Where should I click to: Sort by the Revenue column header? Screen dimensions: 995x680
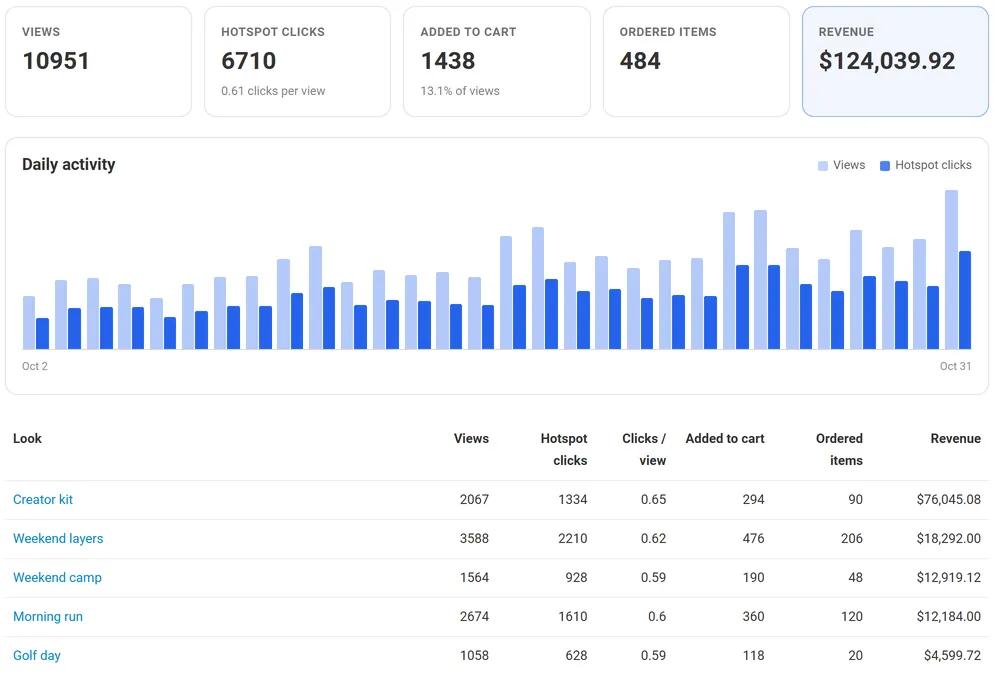pyautogui.click(x=956, y=438)
